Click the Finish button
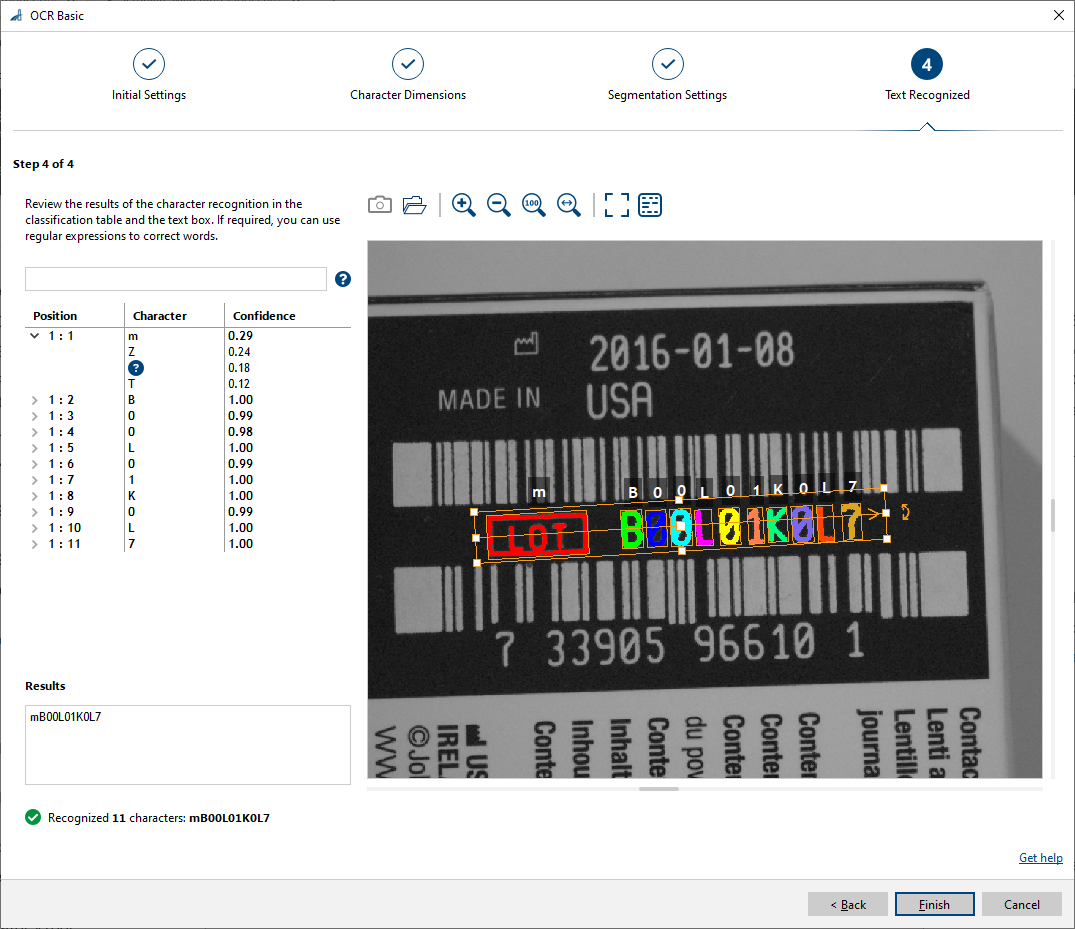This screenshot has height=929, width=1075. [x=934, y=904]
